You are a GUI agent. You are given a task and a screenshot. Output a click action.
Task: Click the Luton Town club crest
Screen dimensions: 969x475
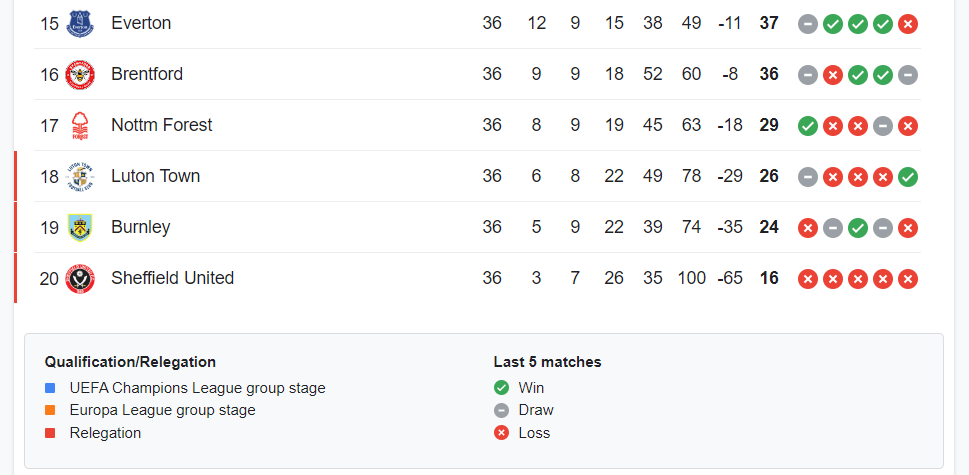[80, 177]
